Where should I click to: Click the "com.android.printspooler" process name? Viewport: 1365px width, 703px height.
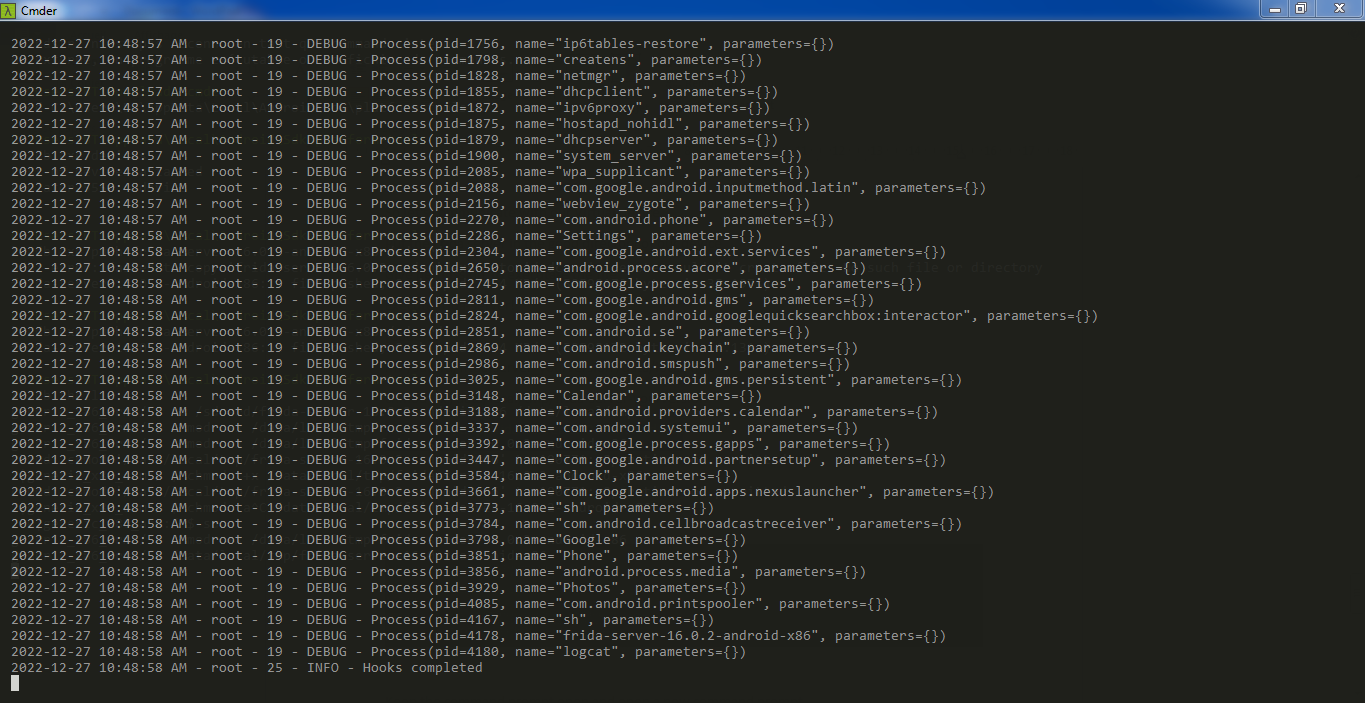click(659, 604)
